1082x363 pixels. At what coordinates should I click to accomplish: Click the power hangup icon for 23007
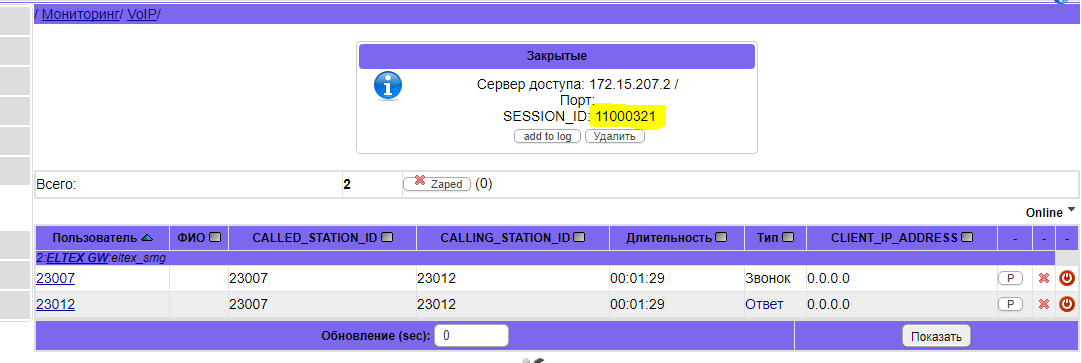tap(1067, 278)
